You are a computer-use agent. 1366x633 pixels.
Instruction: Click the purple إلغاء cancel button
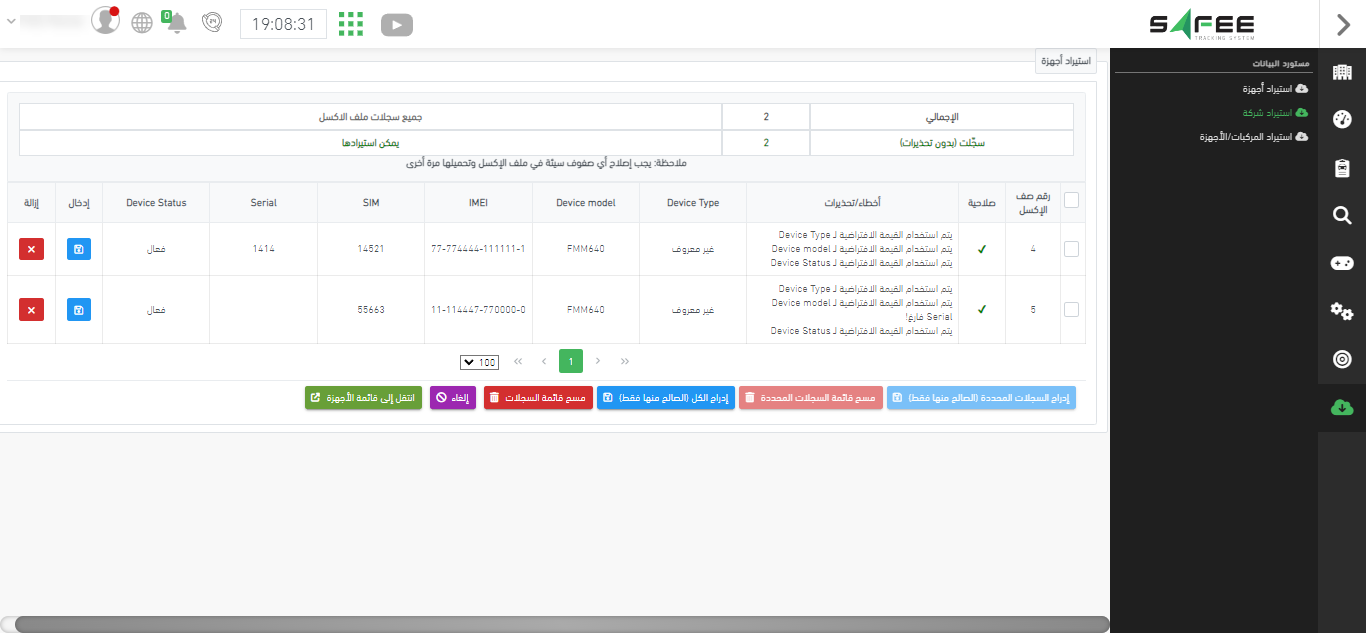[453, 398]
